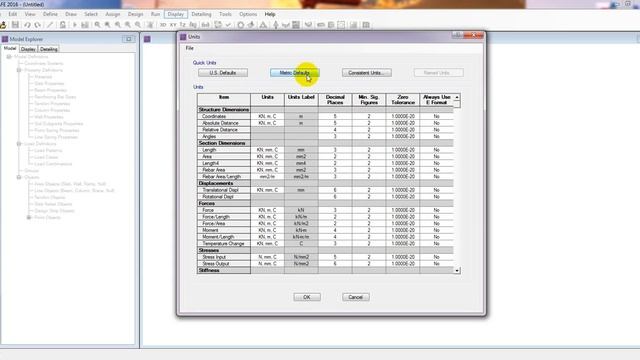Open the Help menu
This screenshot has height=360, width=640.
270,14
